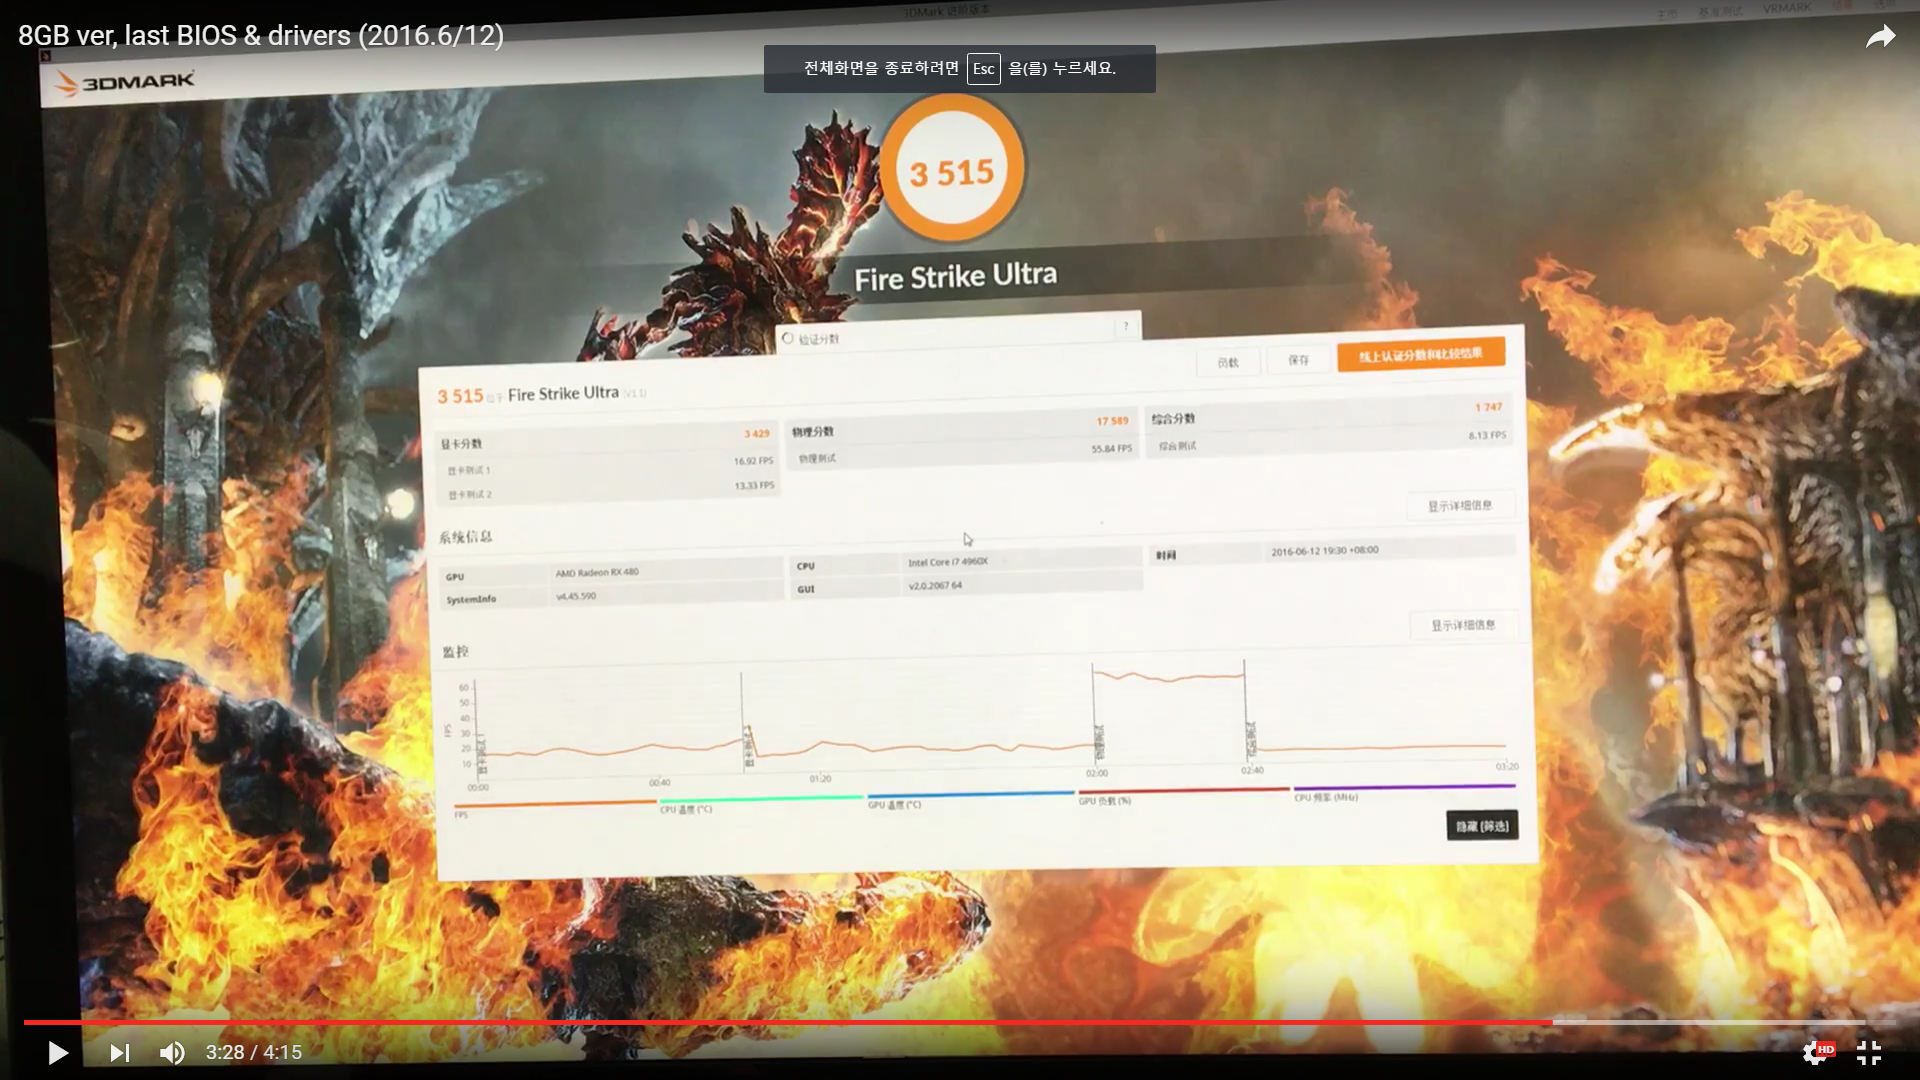Screen dimensions: 1920x1080
Task: Select the radio button in validation bar
Action: tap(788, 338)
